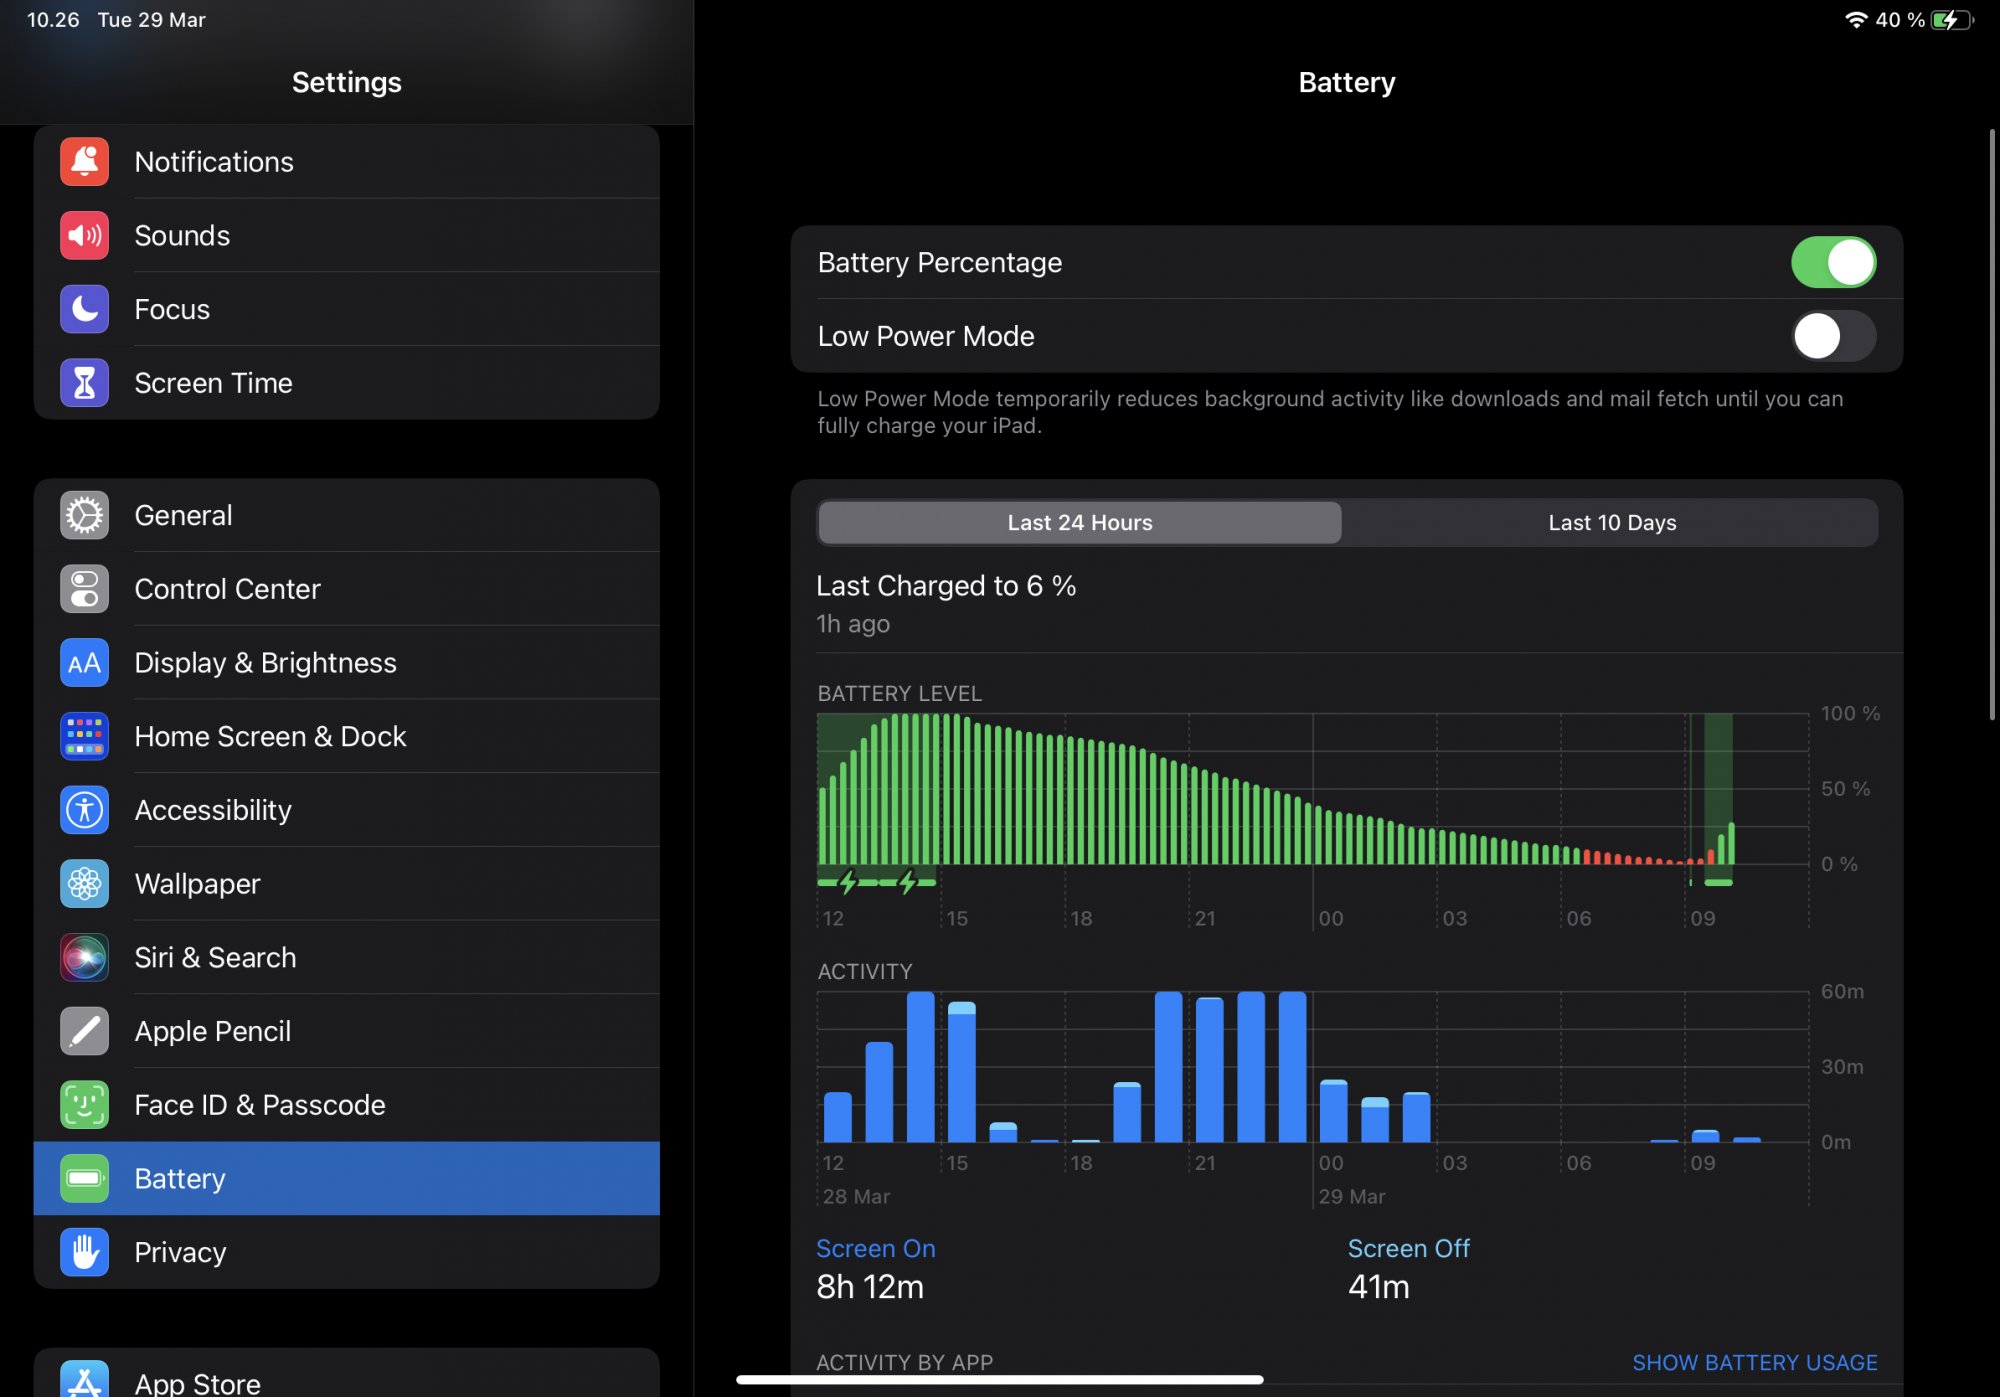Click the battery status icon in status bar

[x=1950, y=20]
